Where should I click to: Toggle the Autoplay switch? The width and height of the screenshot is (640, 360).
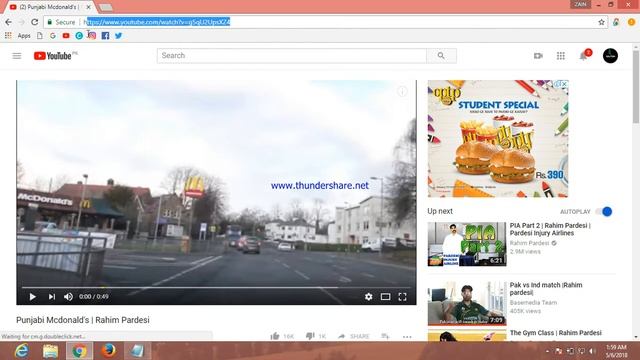[x=604, y=211]
